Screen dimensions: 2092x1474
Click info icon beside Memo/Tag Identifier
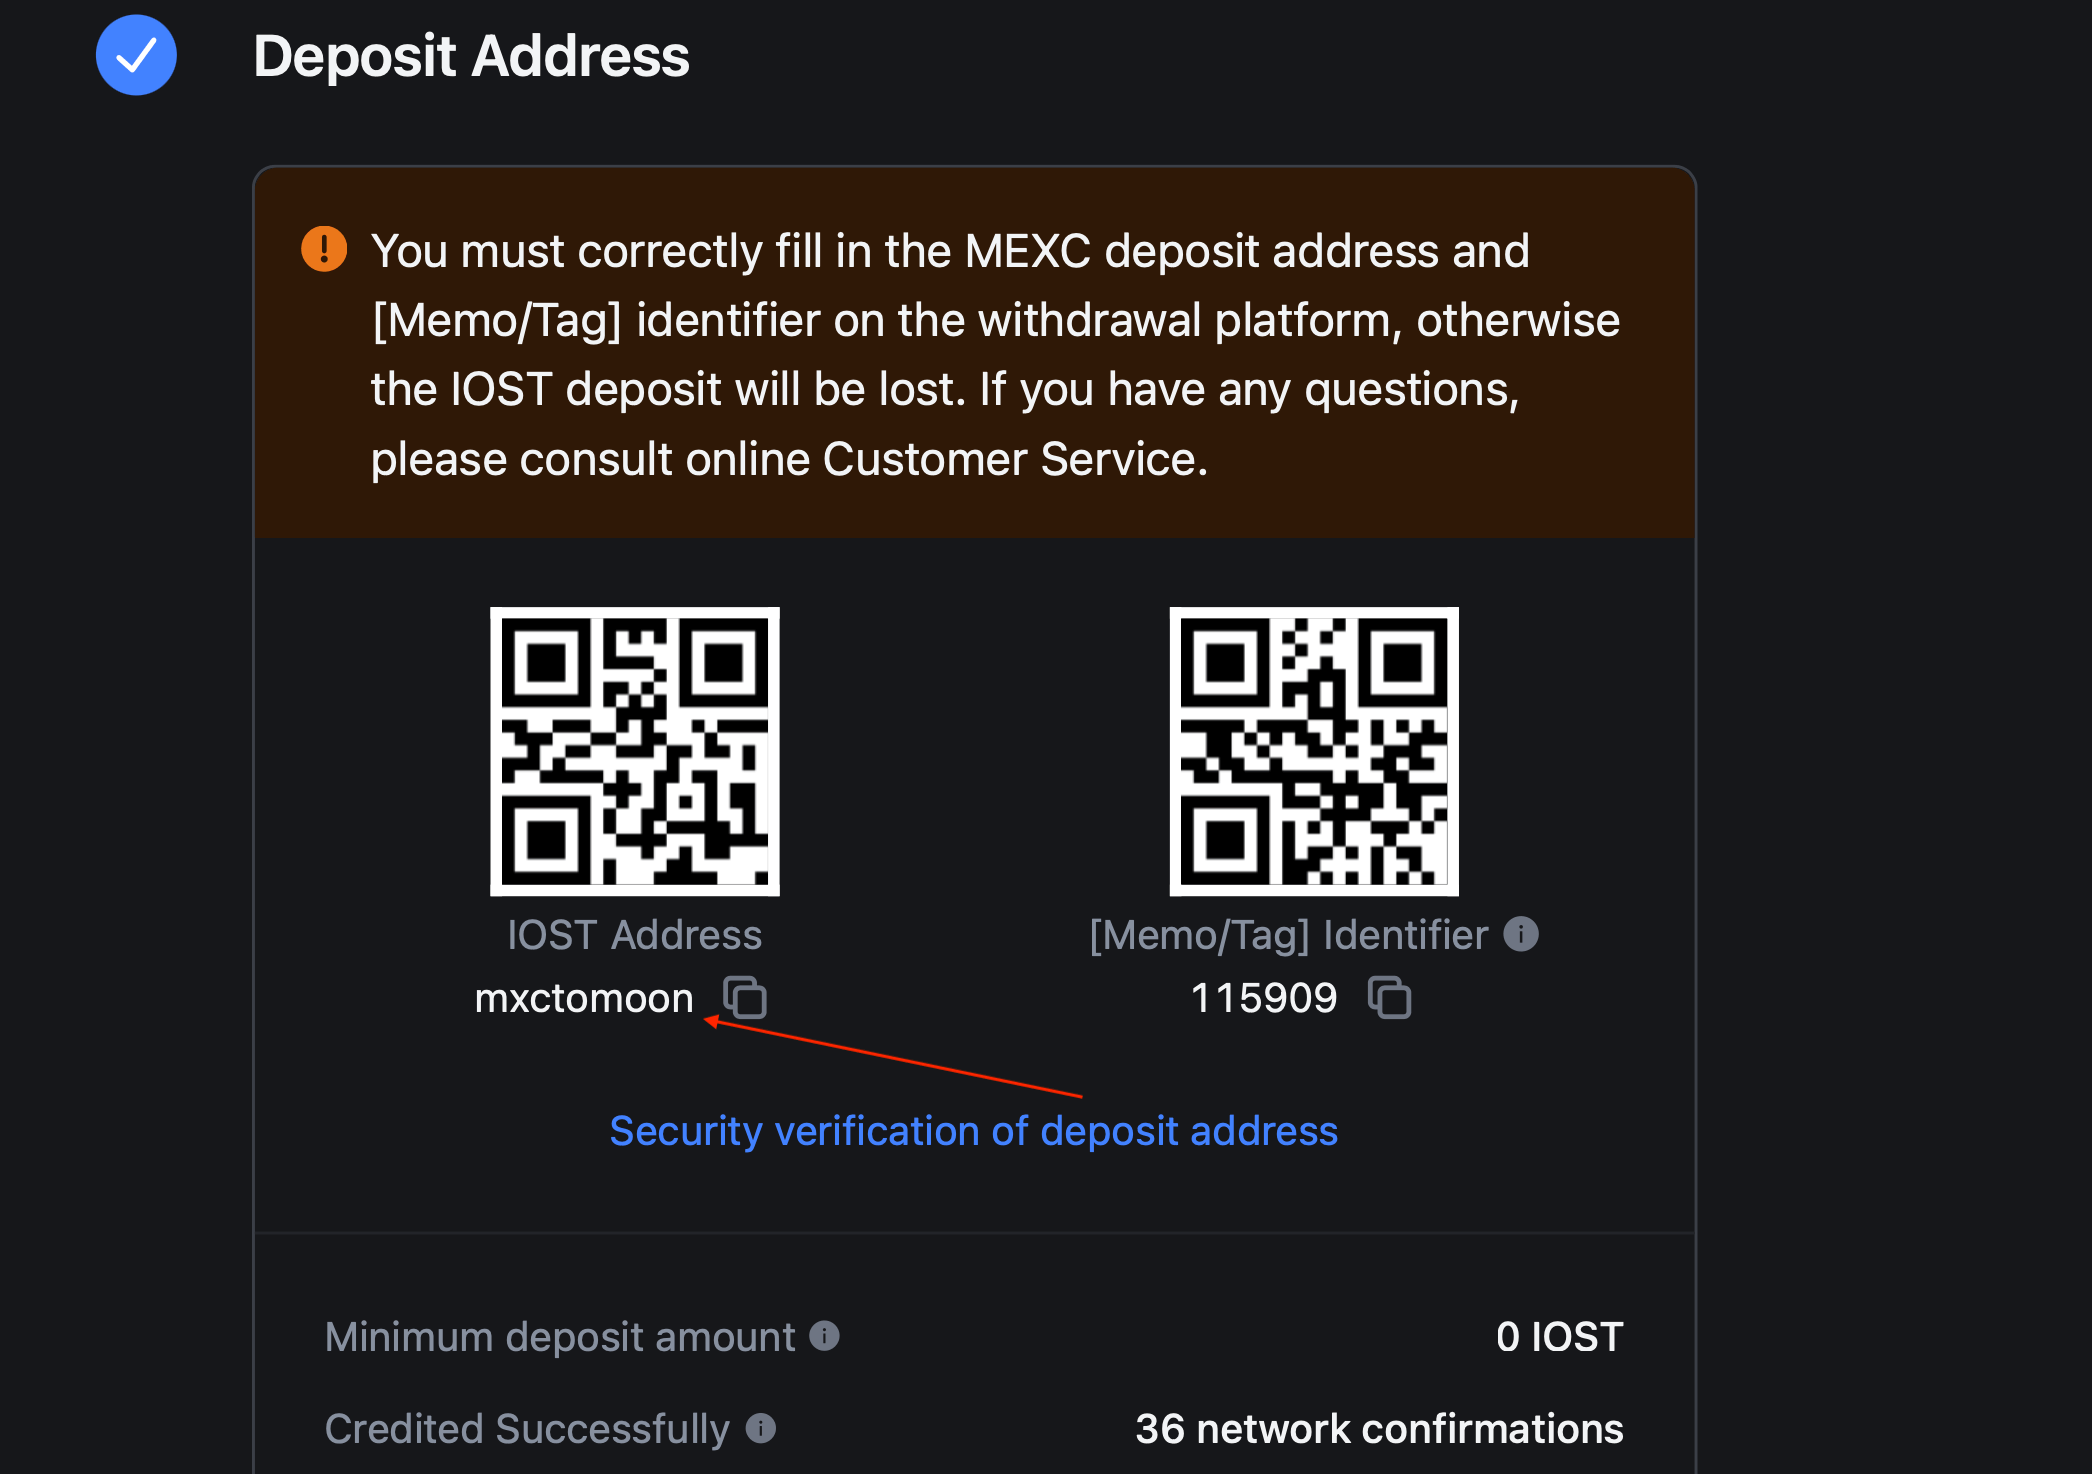pyautogui.click(x=1521, y=935)
